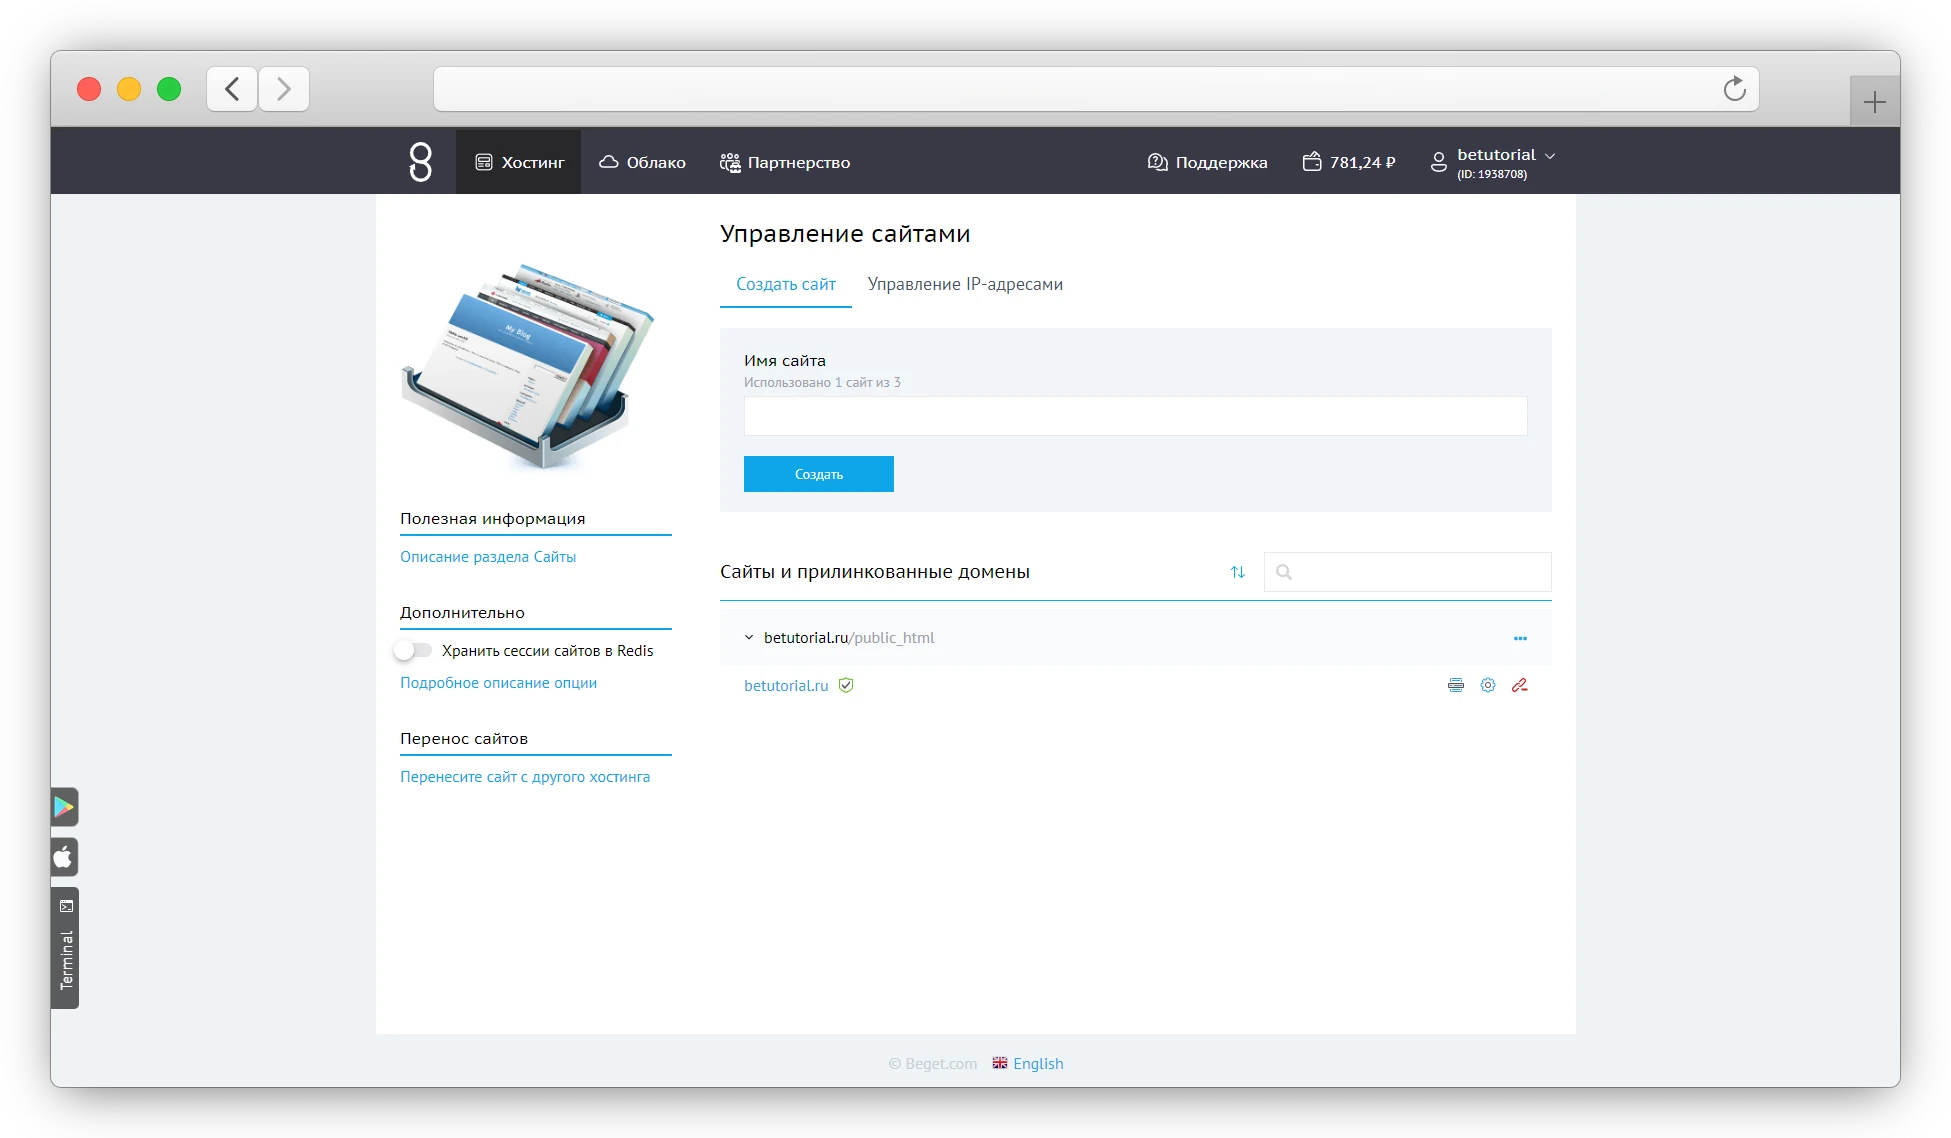Open betutorial.ru domain settings gear
This screenshot has width=1951, height=1138.
pos(1488,685)
